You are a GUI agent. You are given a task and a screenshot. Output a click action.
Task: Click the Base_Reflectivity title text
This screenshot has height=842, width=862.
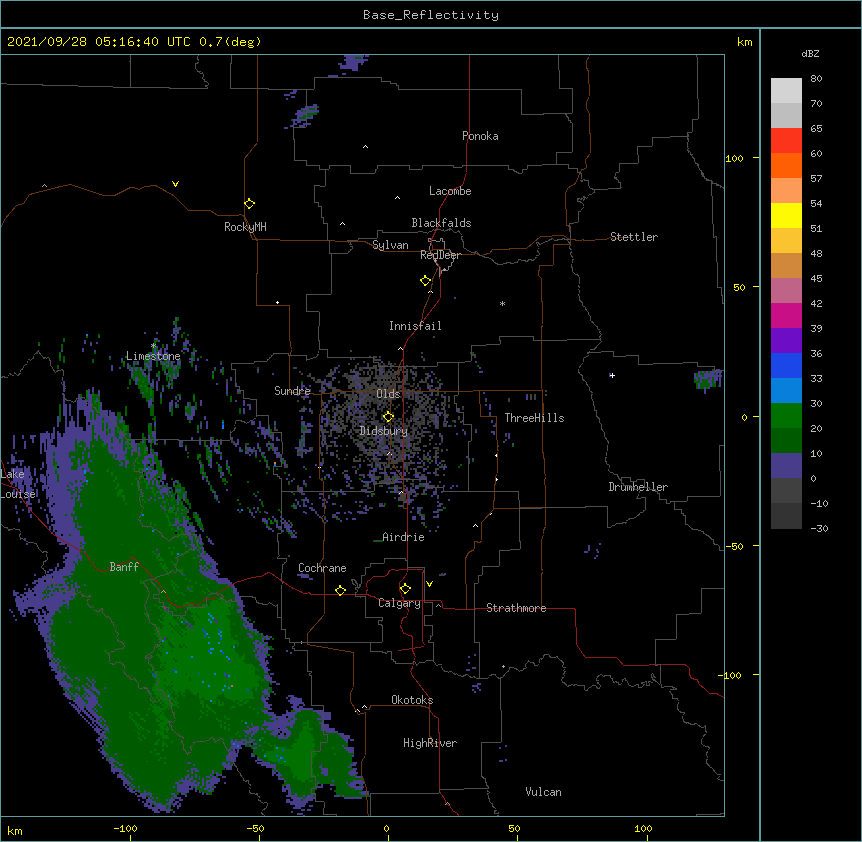click(431, 15)
